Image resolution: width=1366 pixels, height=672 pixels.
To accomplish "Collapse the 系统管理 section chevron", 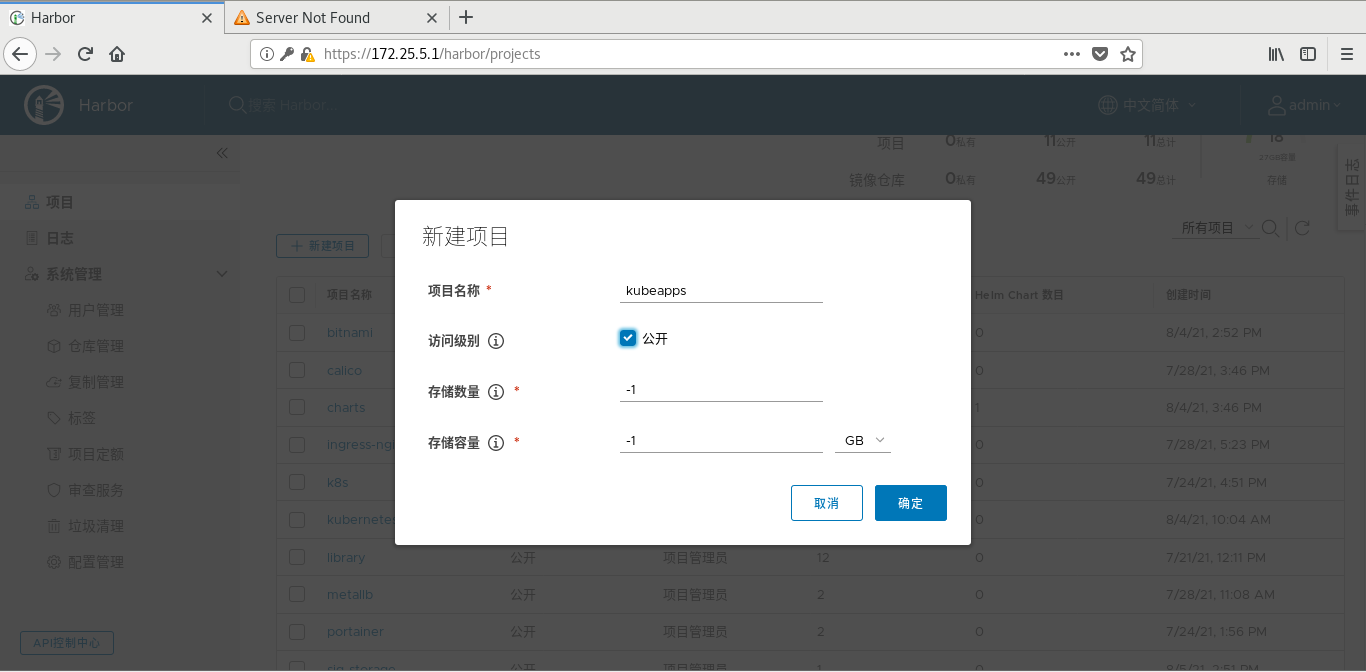I will pos(222,273).
